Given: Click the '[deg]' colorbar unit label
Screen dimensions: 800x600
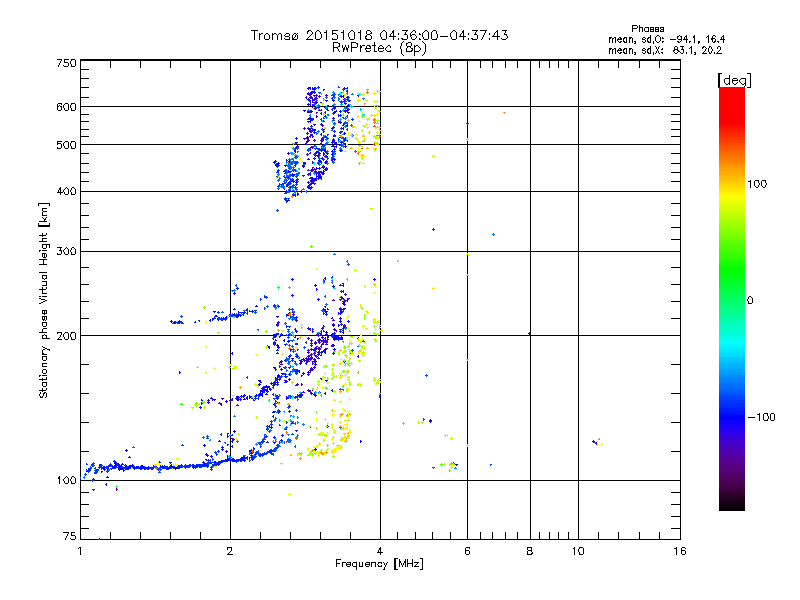Looking at the screenshot, I should [734, 81].
